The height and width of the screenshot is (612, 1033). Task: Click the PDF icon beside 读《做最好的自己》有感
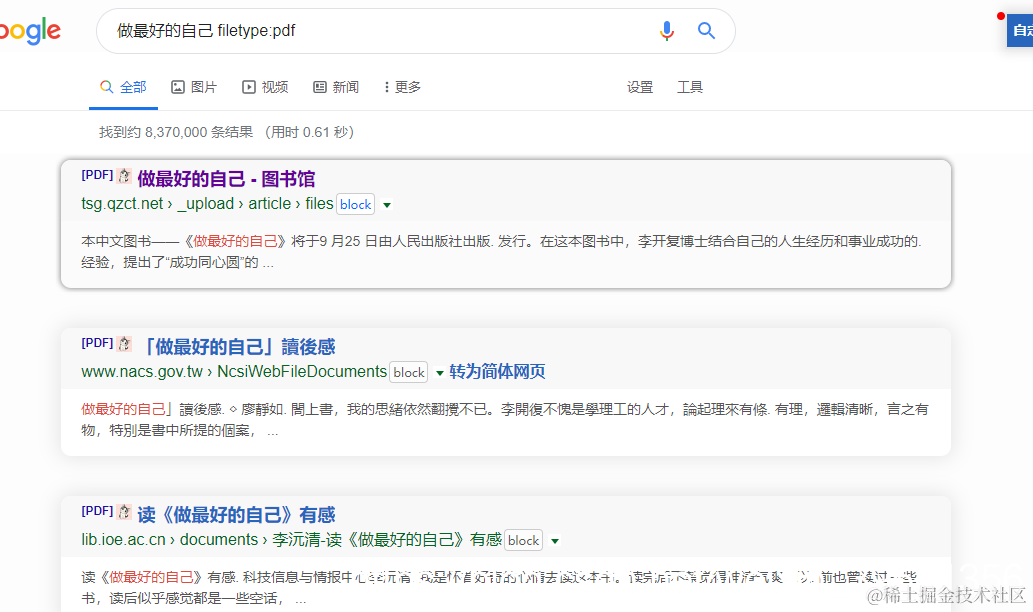(x=123, y=512)
